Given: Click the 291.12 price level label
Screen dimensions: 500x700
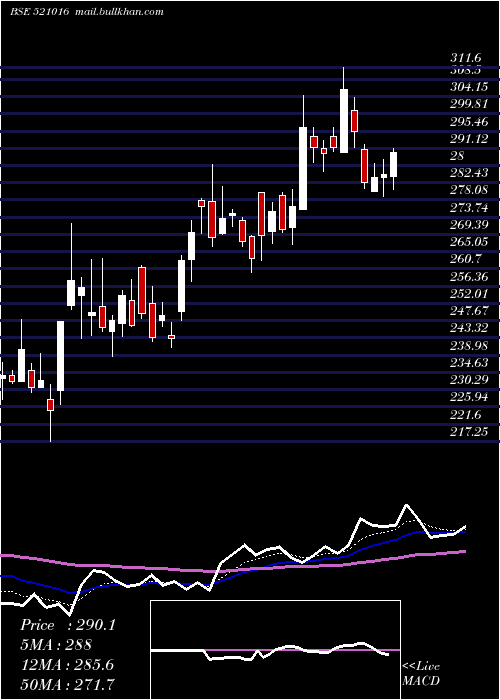Looking at the screenshot, I should (x=469, y=139).
